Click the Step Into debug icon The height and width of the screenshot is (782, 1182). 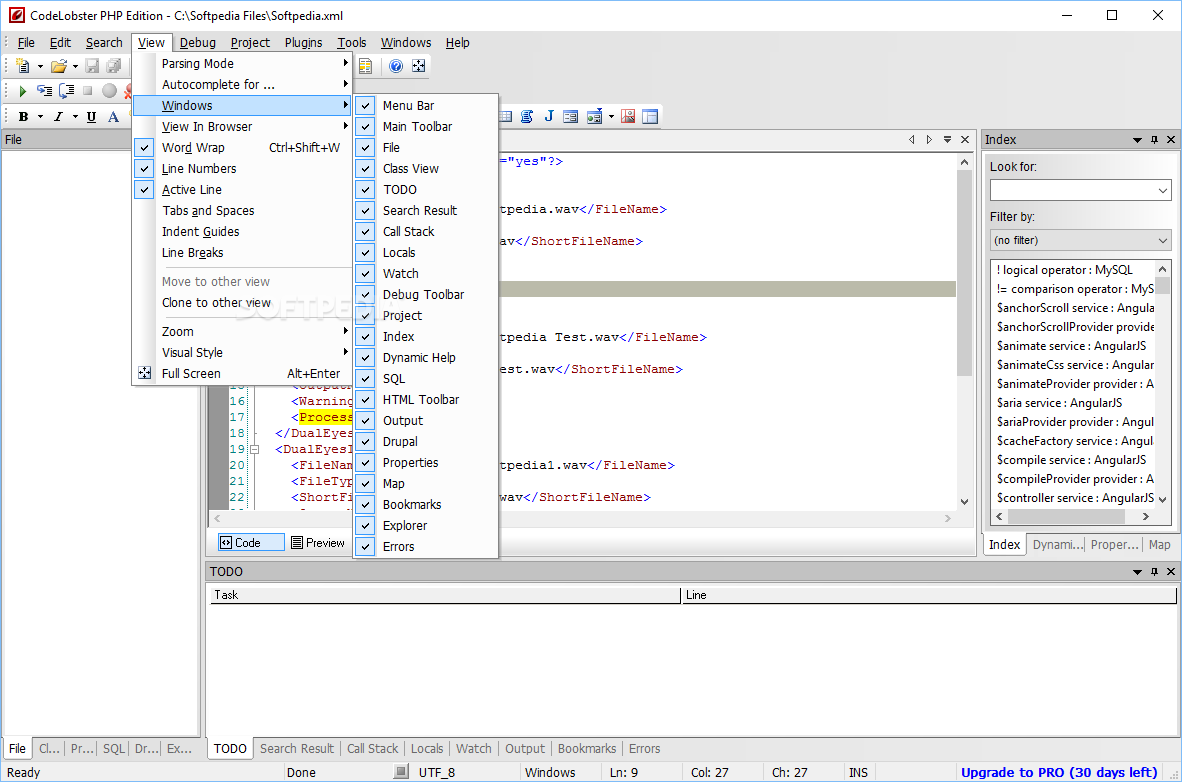44,91
